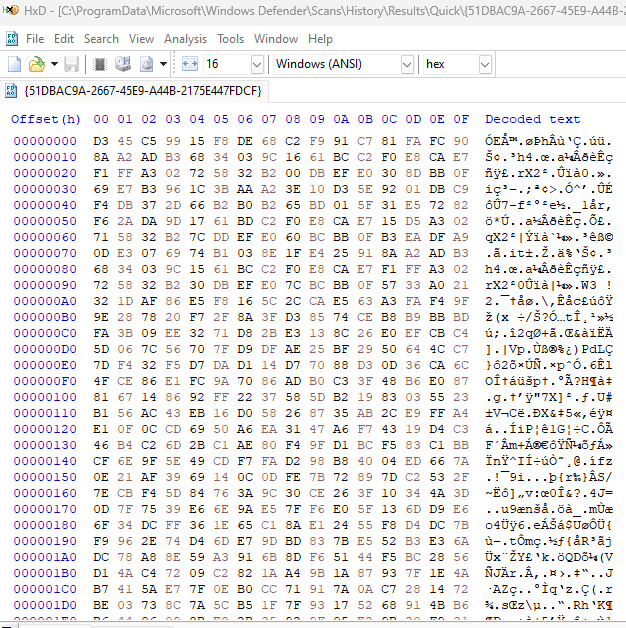Click the Save floppy disk icon
This screenshot has width=626, height=628.
(x=71, y=64)
